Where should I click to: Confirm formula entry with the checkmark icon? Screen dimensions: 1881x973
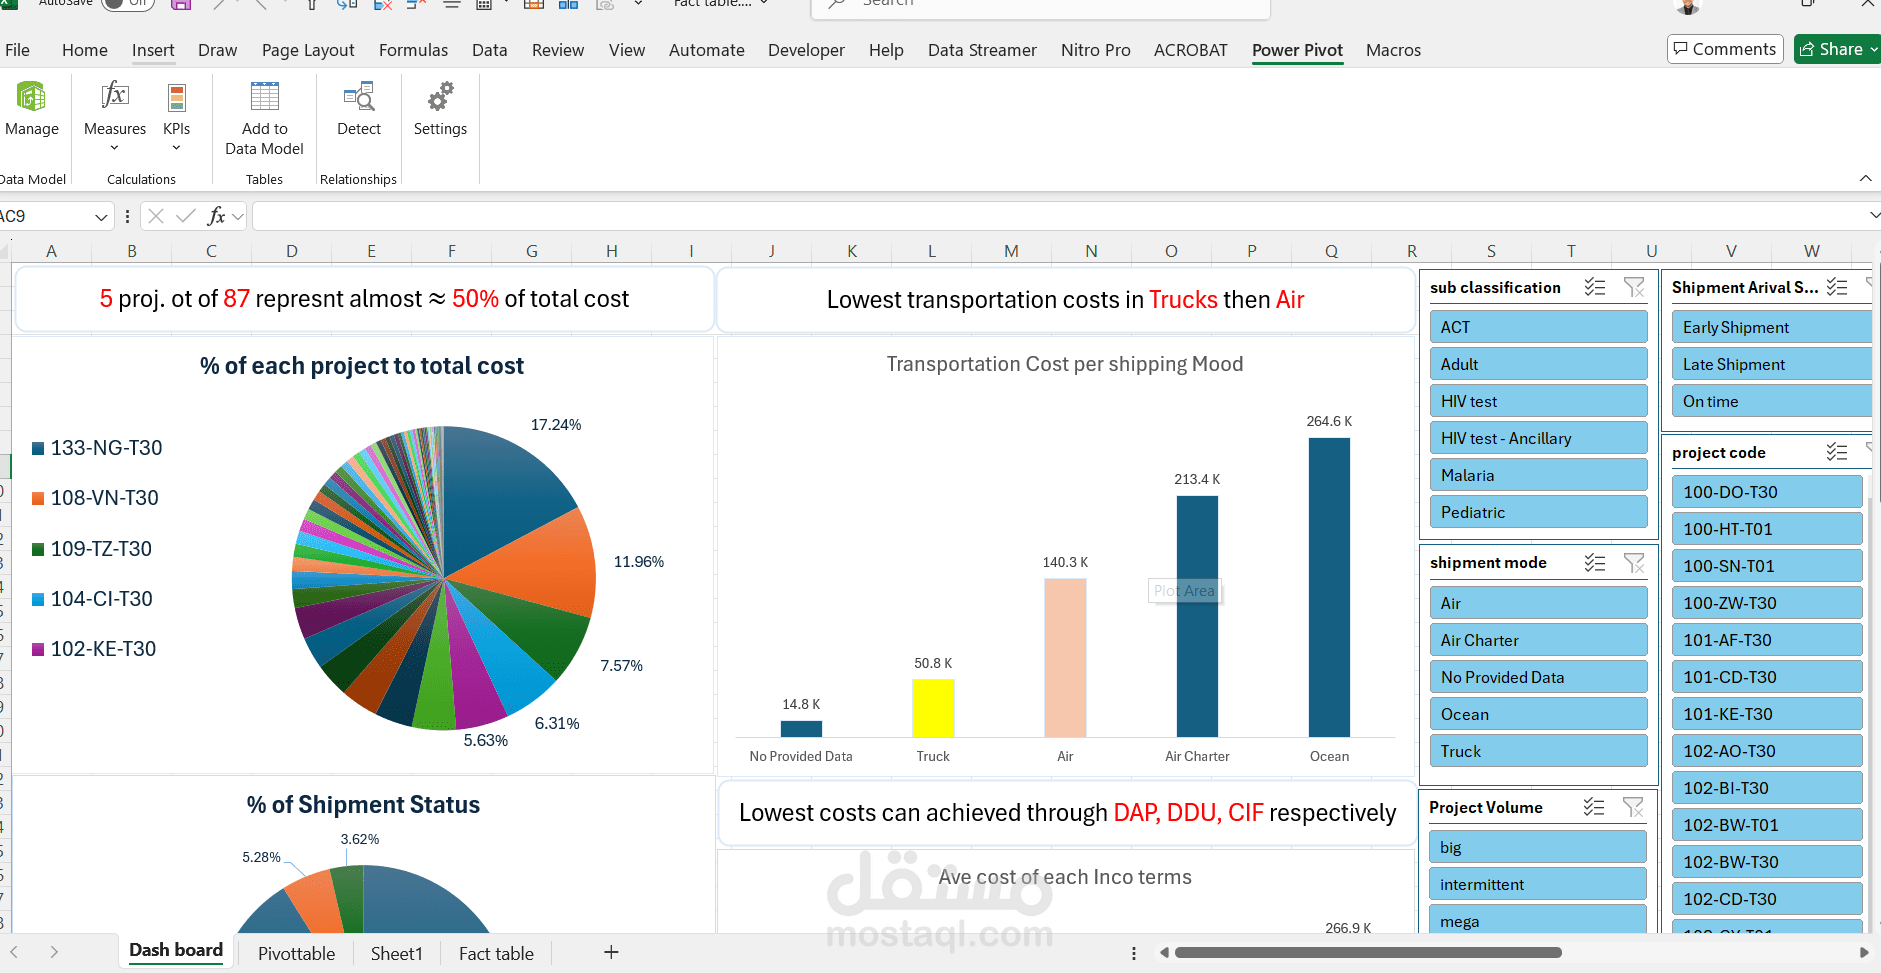tap(185, 216)
